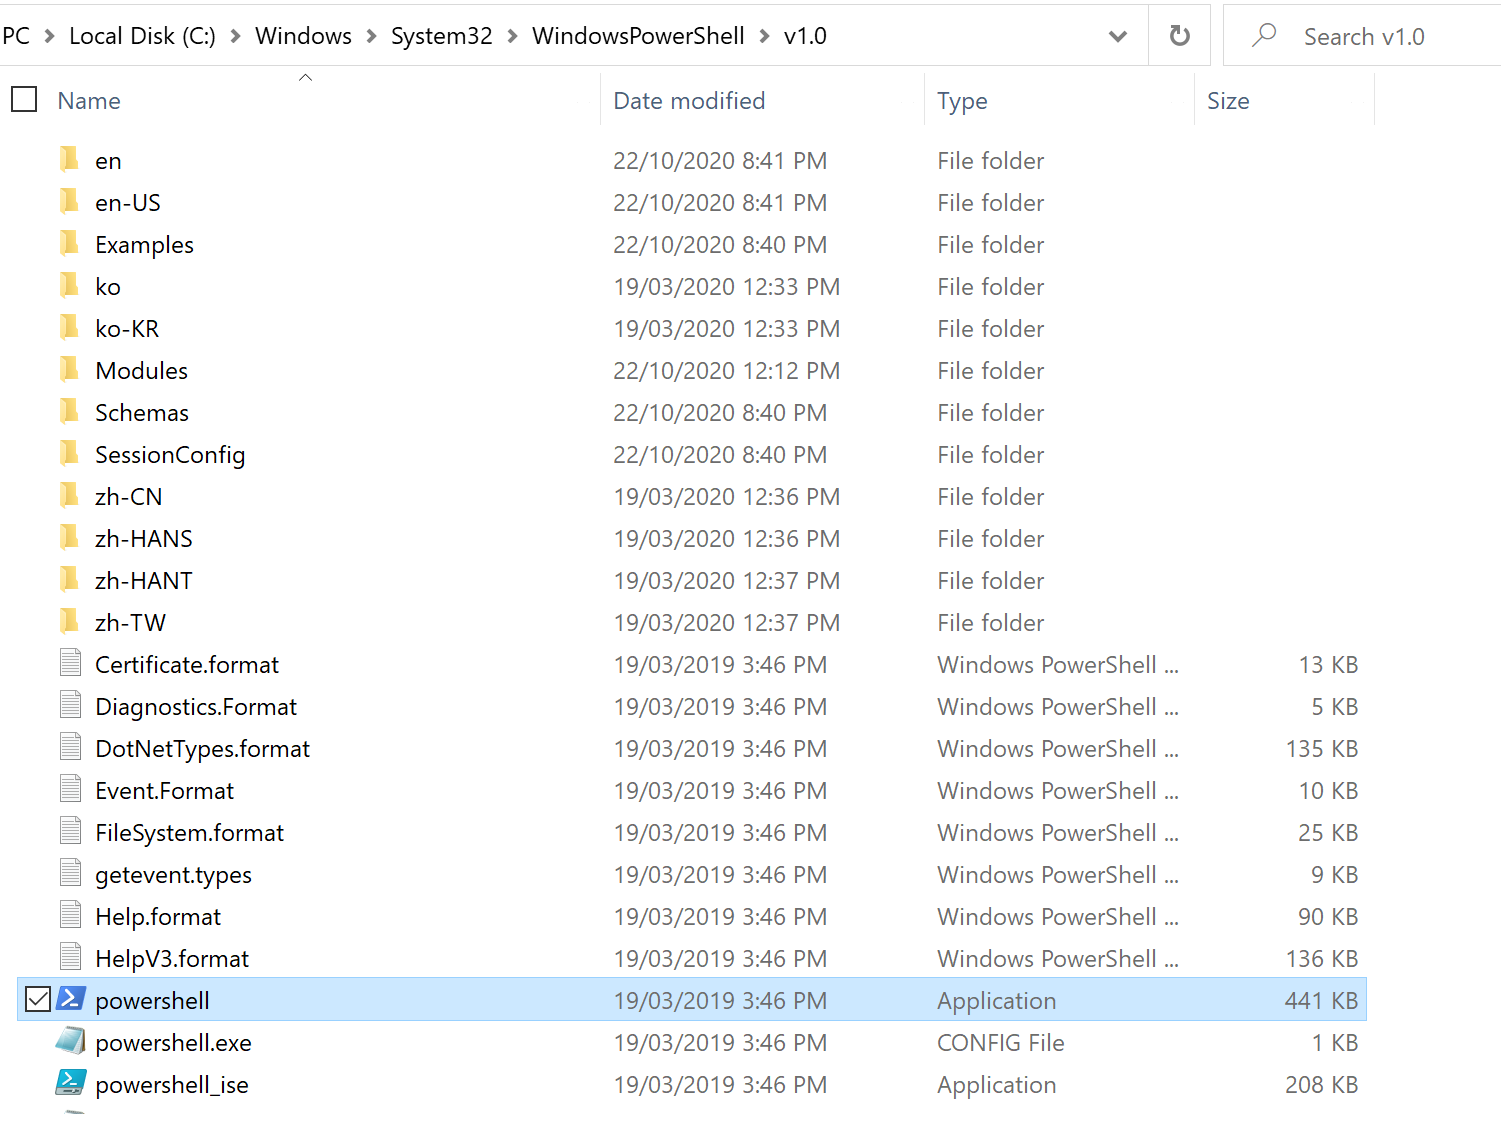The height and width of the screenshot is (1124, 1501).
Task: Click the v1.0 breadcrumb
Action: 805,36
